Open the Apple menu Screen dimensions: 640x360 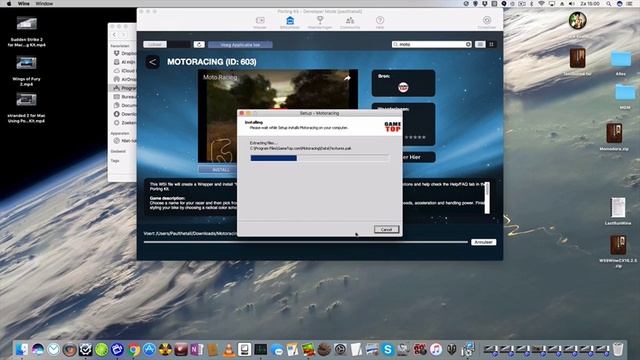[9, 3]
